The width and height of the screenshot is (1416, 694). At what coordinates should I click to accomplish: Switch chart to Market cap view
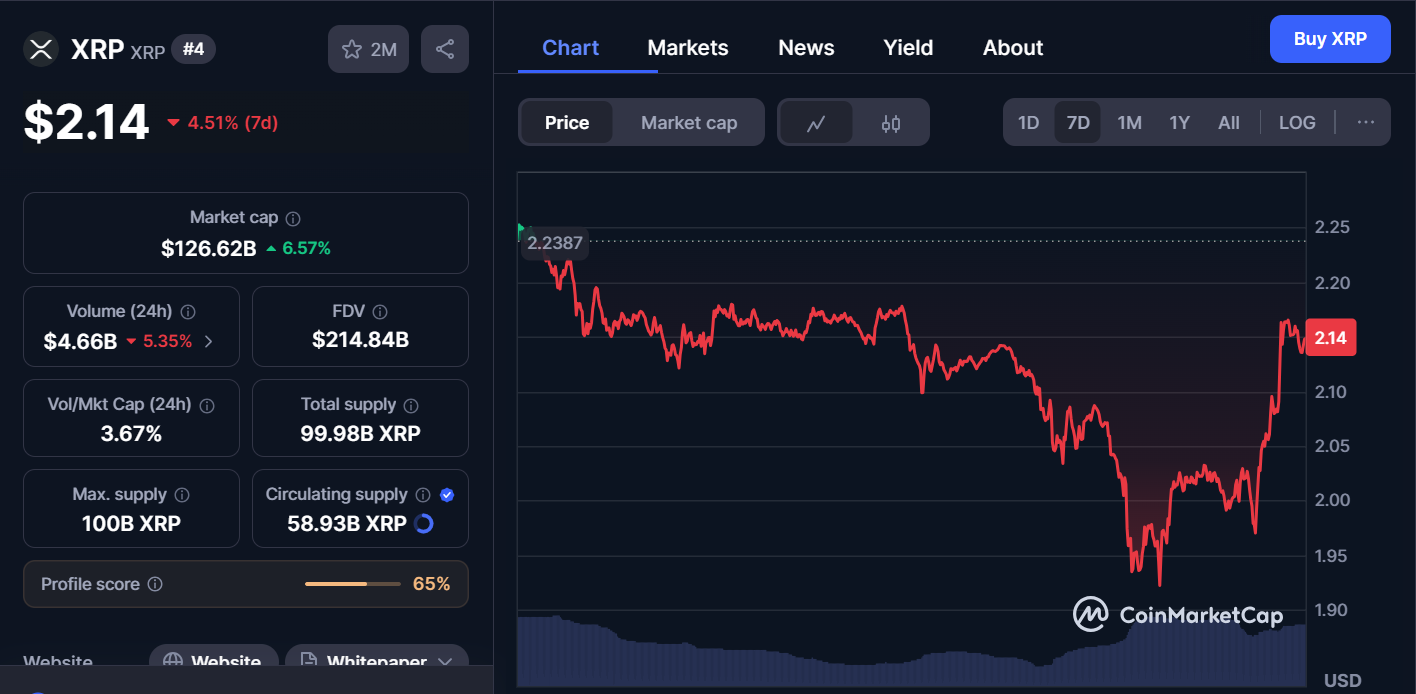689,123
